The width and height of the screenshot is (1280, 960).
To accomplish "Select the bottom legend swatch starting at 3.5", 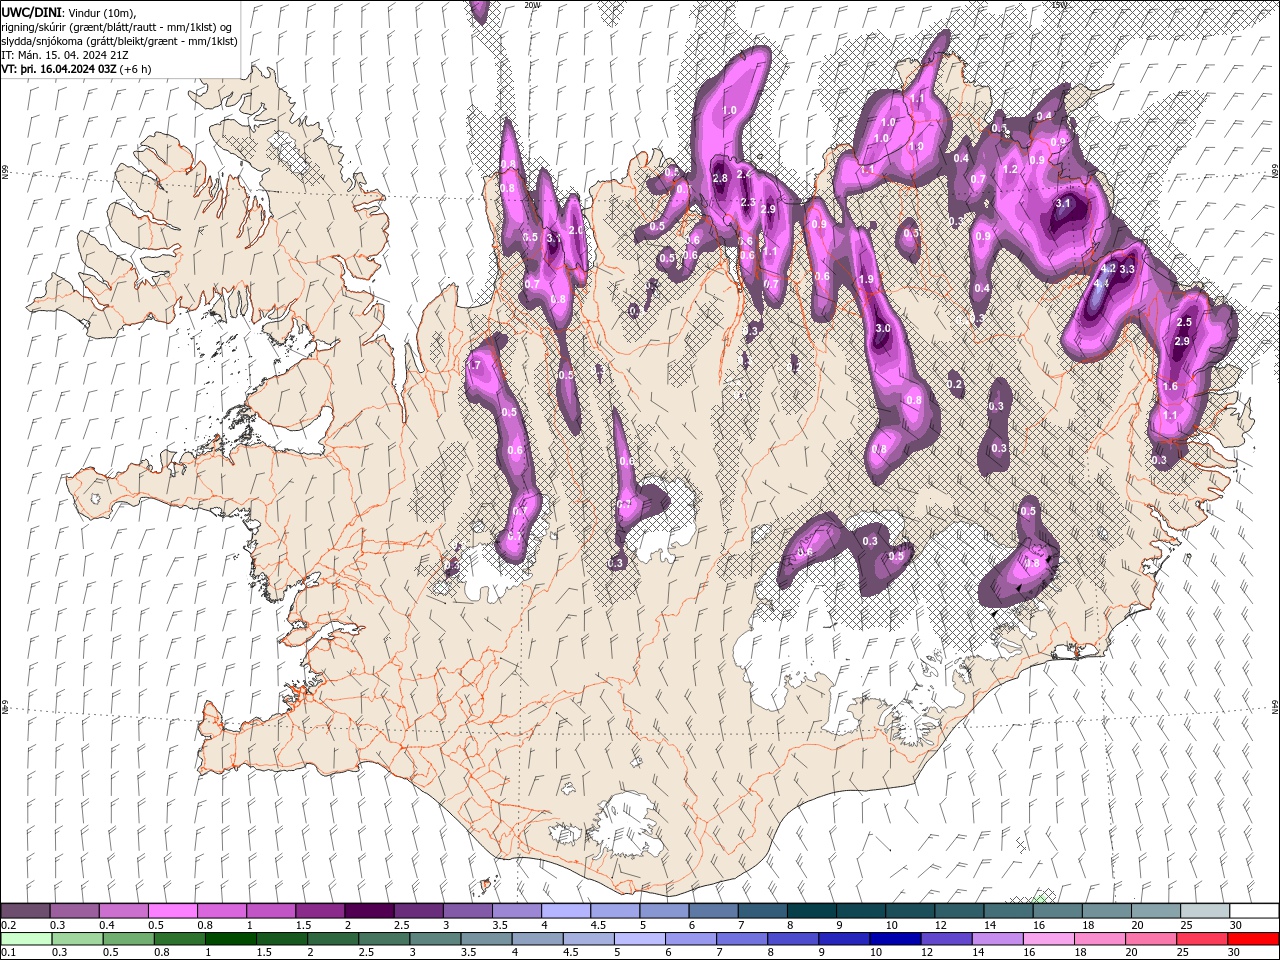I will pos(486,938).
